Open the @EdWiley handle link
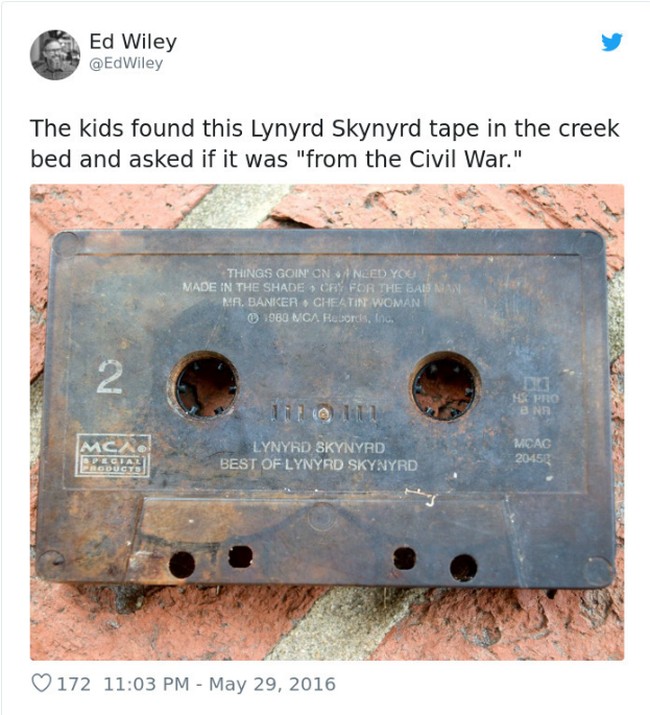Viewport: 650px width, 715px height. [x=126, y=63]
